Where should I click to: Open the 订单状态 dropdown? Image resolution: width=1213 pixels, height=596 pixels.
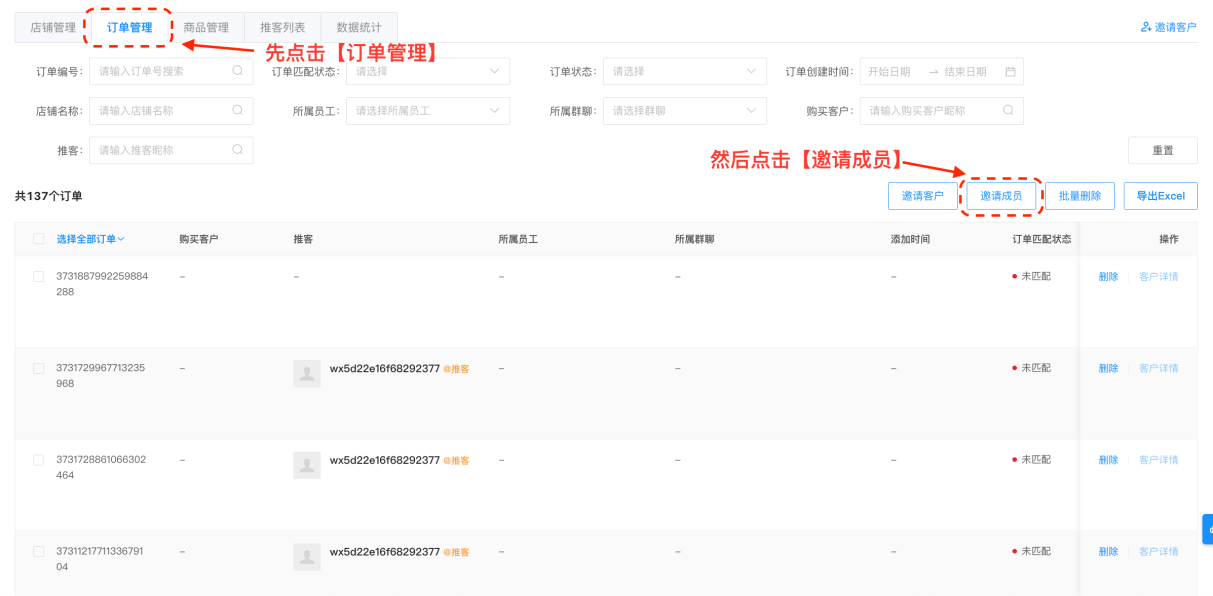(684, 71)
